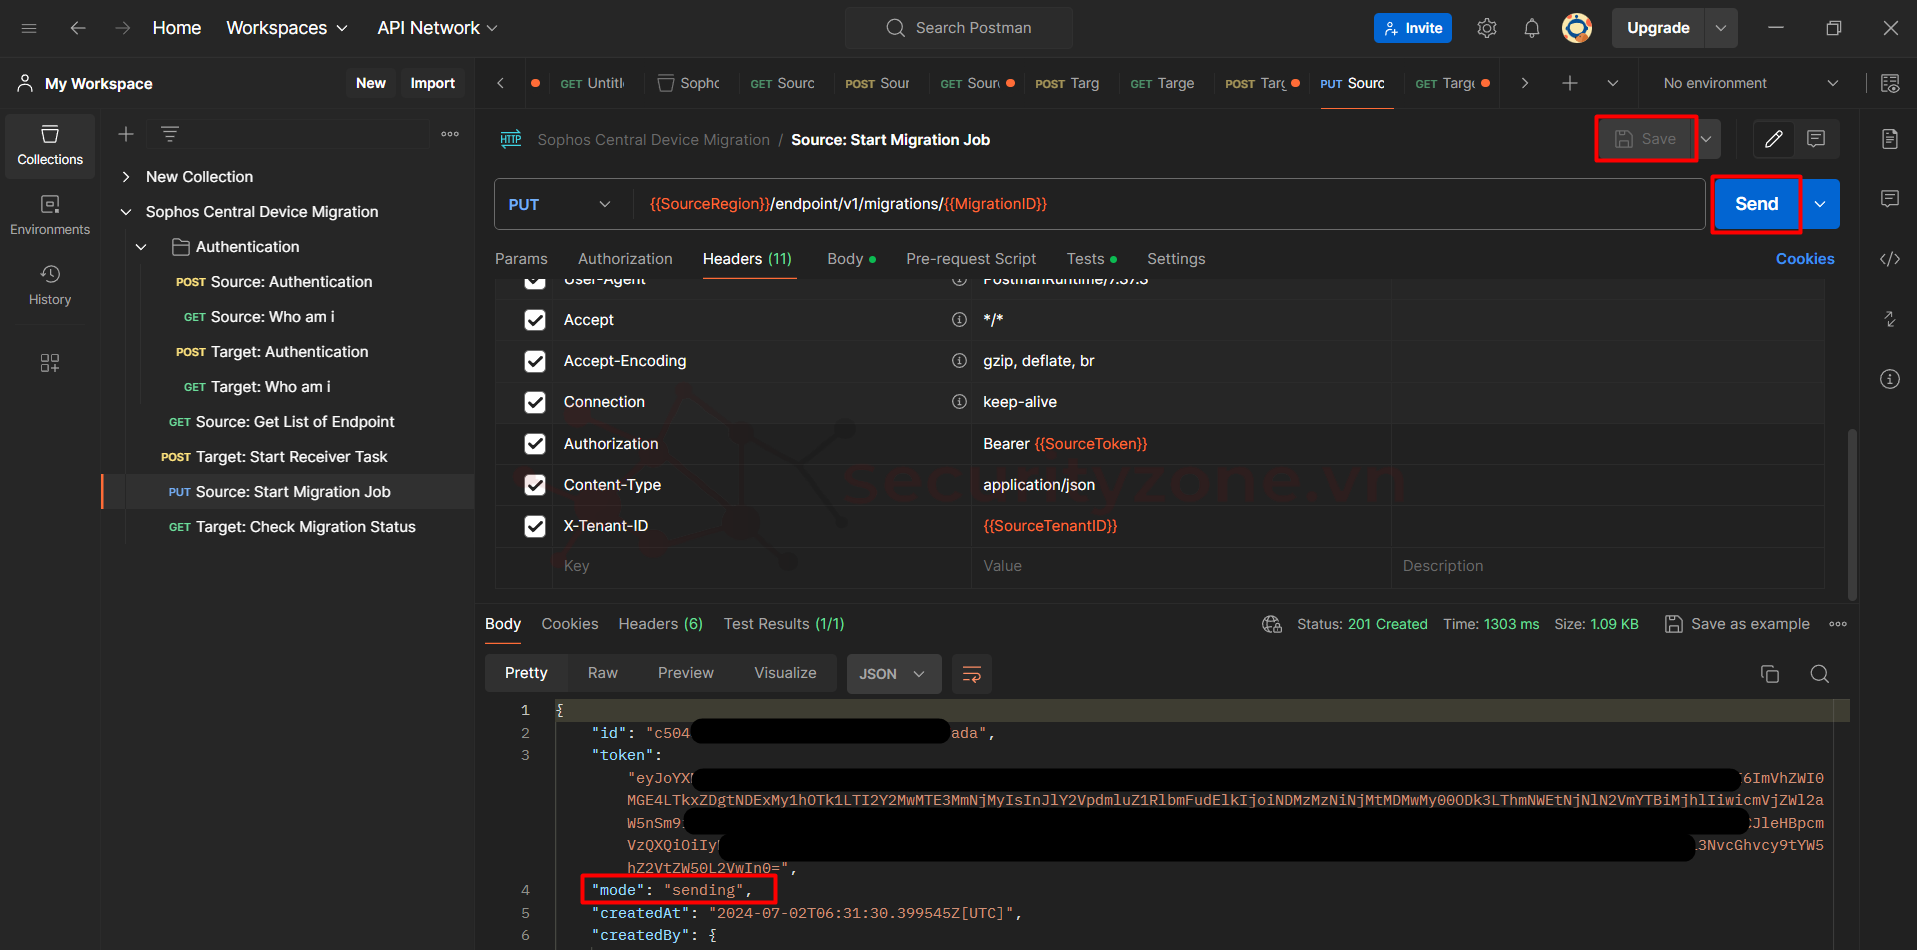Switch to the Params tab
1917x950 pixels.
click(521, 259)
